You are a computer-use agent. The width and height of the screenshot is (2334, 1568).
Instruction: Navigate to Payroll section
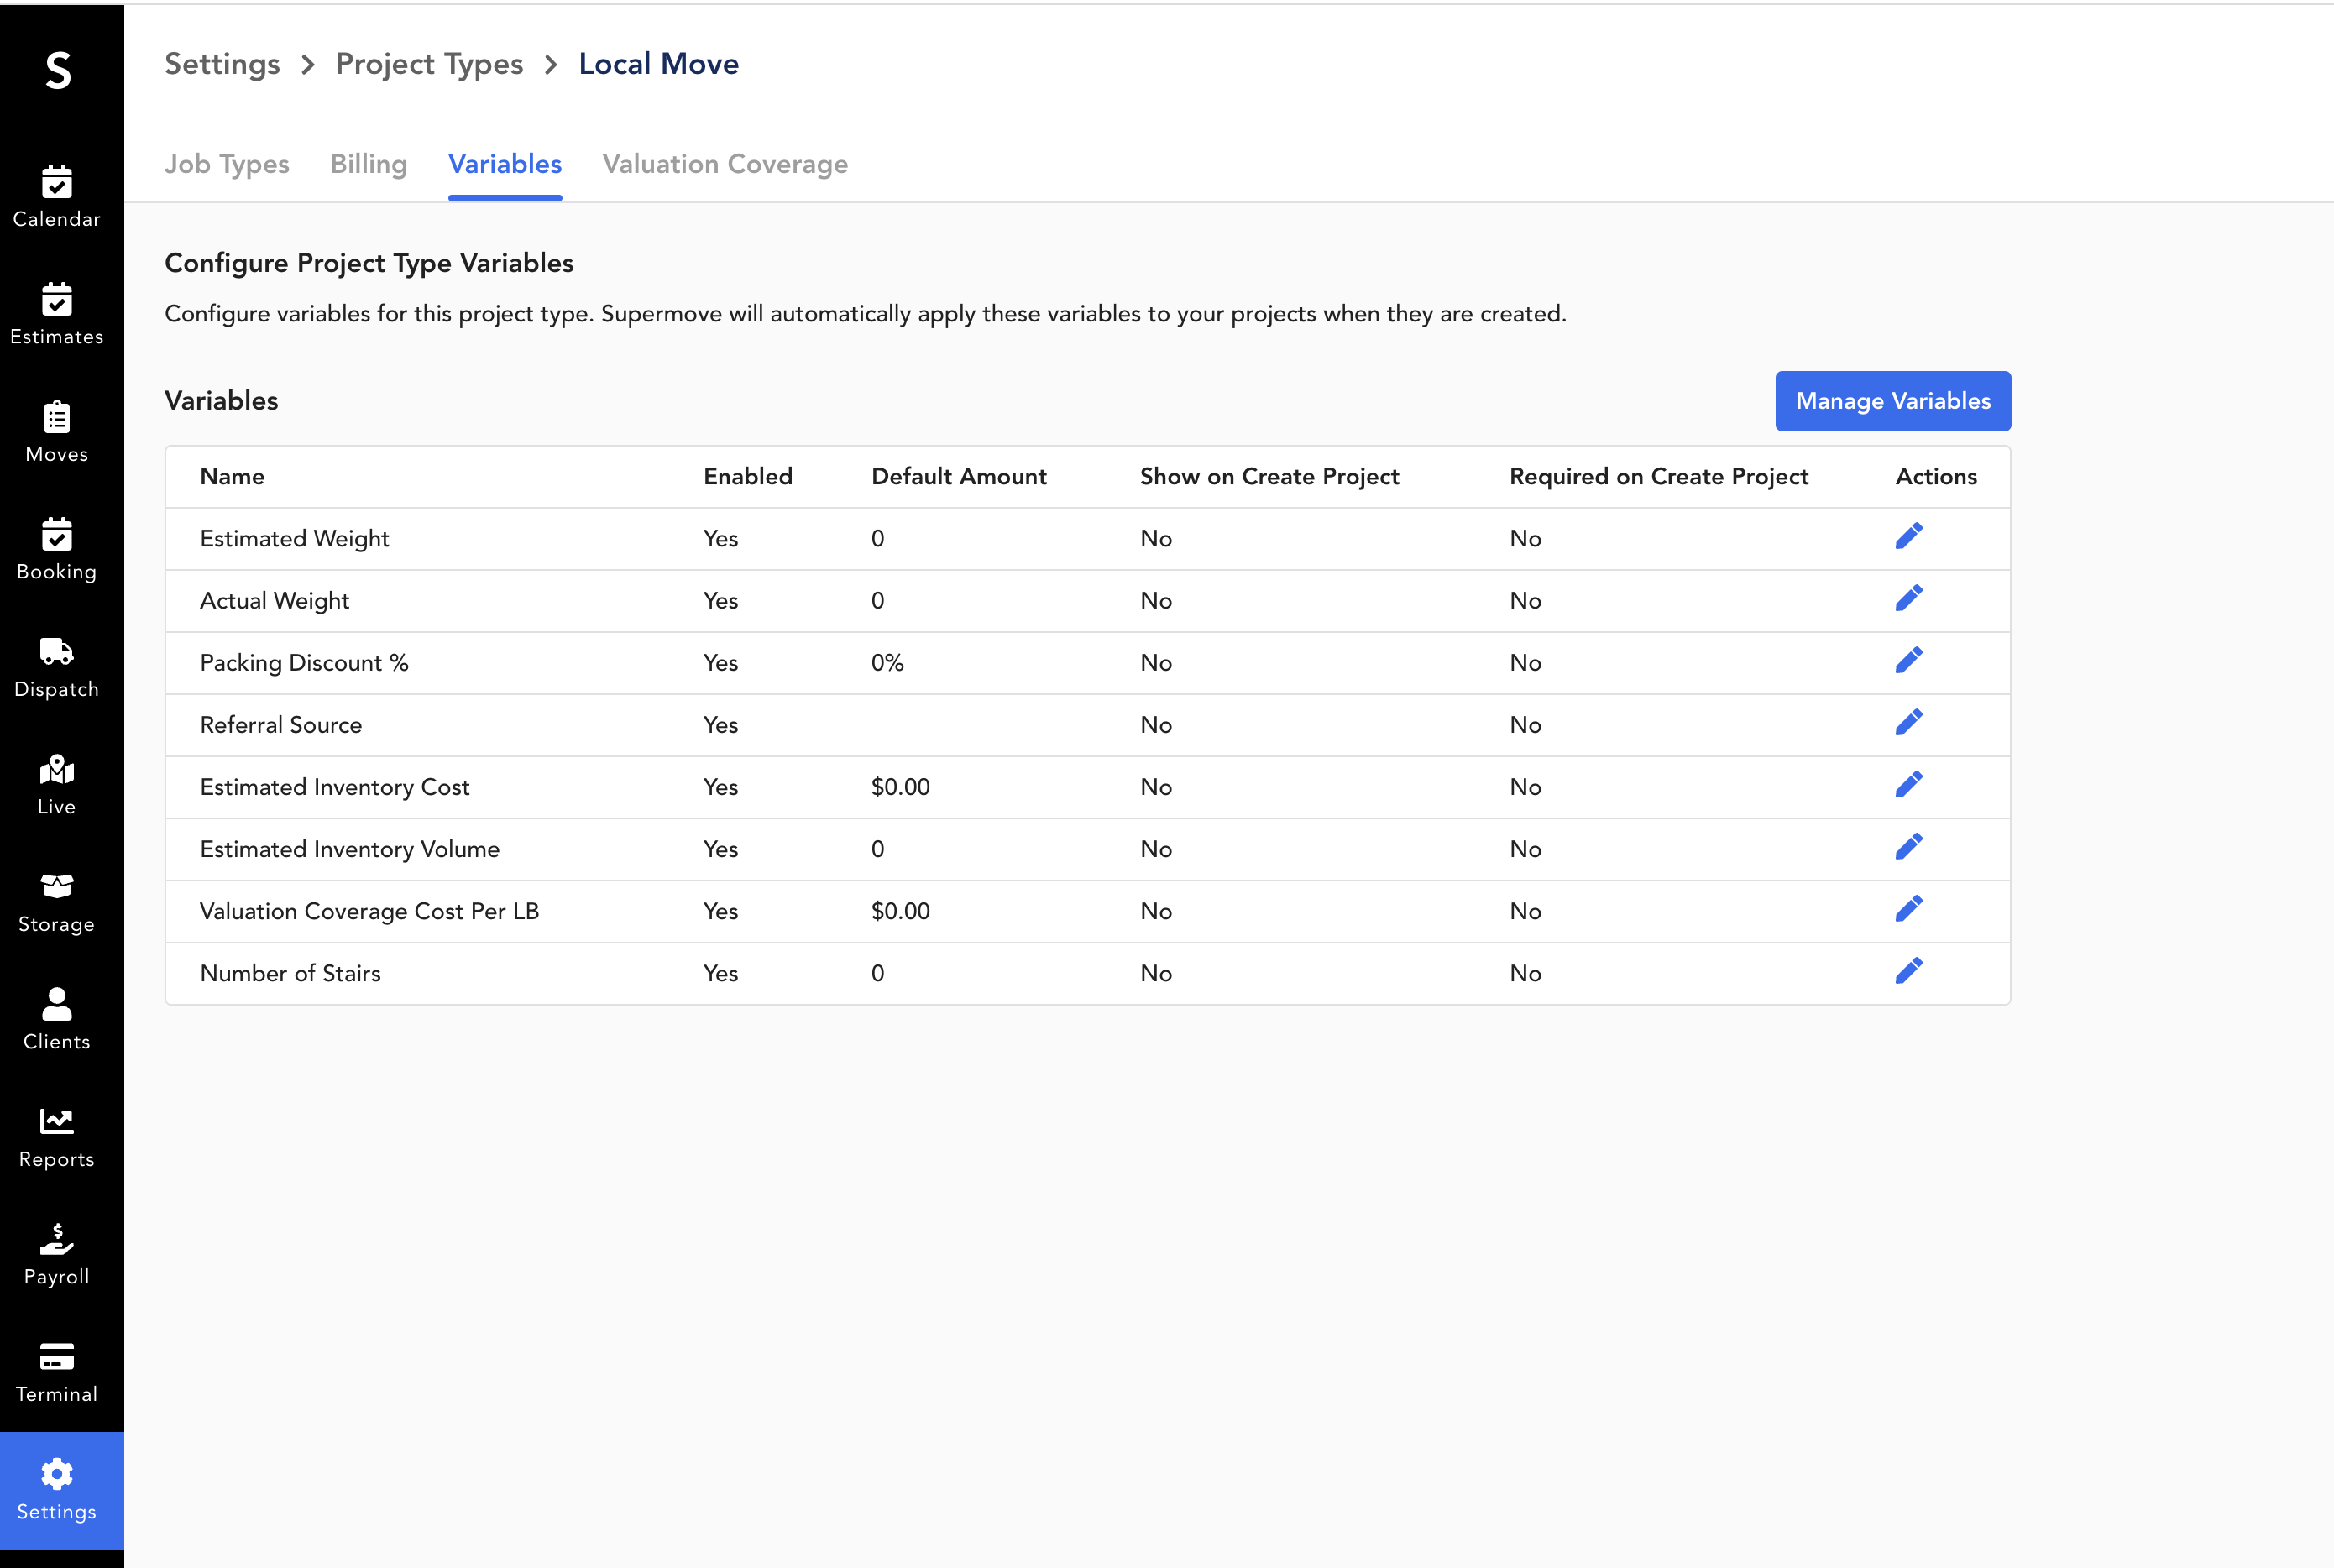pos(56,1252)
